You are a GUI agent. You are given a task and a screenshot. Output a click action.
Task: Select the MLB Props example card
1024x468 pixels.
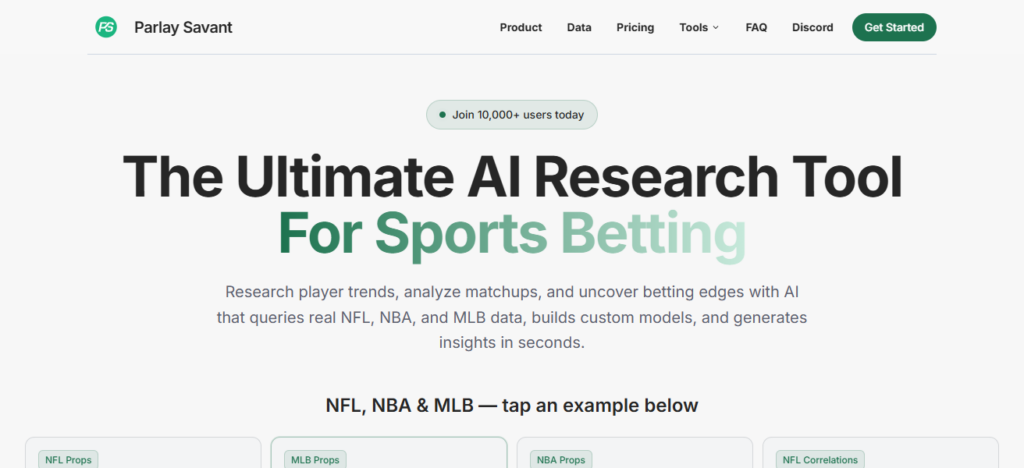click(x=389, y=452)
